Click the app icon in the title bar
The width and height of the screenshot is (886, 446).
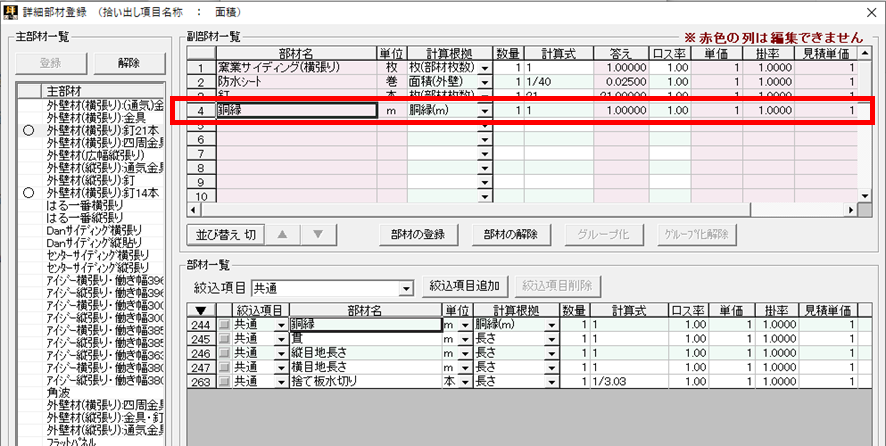(11, 10)
